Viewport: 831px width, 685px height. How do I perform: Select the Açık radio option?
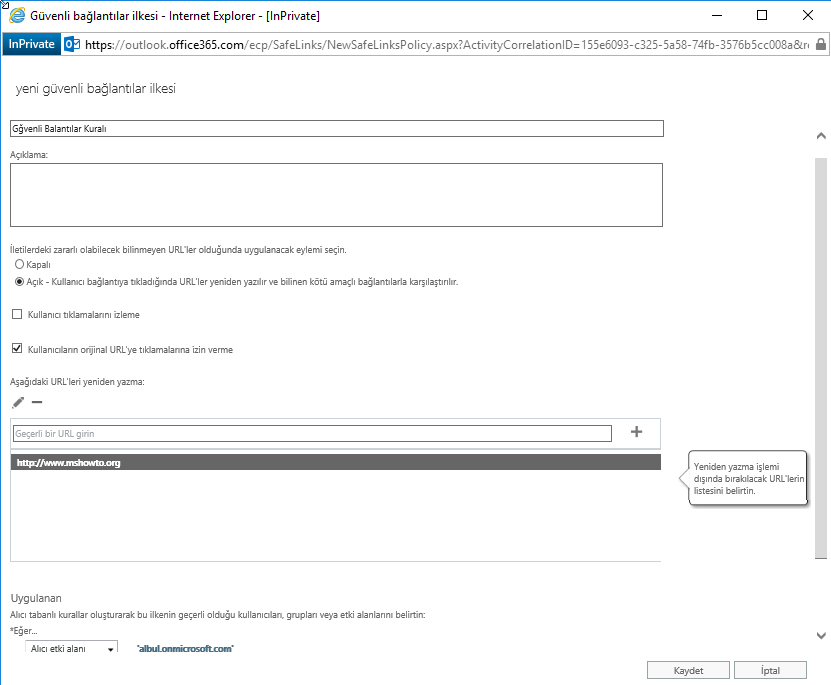[20, 281]
